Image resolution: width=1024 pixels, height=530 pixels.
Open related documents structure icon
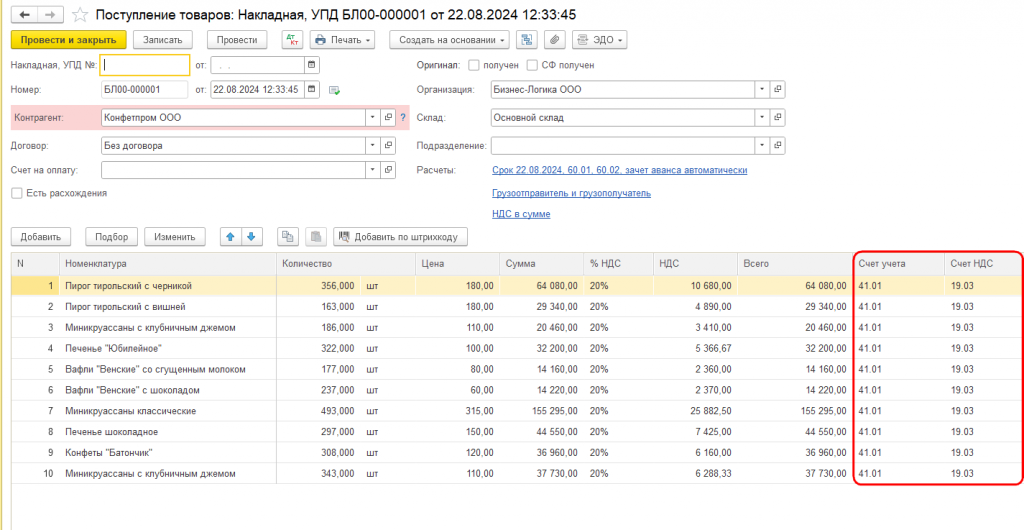pyautogui.click(x=526, y=40)
